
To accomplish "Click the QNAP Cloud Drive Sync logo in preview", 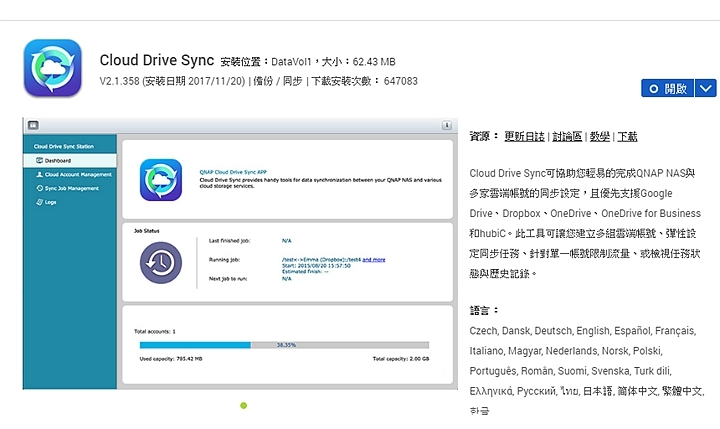I will (161, 180).
